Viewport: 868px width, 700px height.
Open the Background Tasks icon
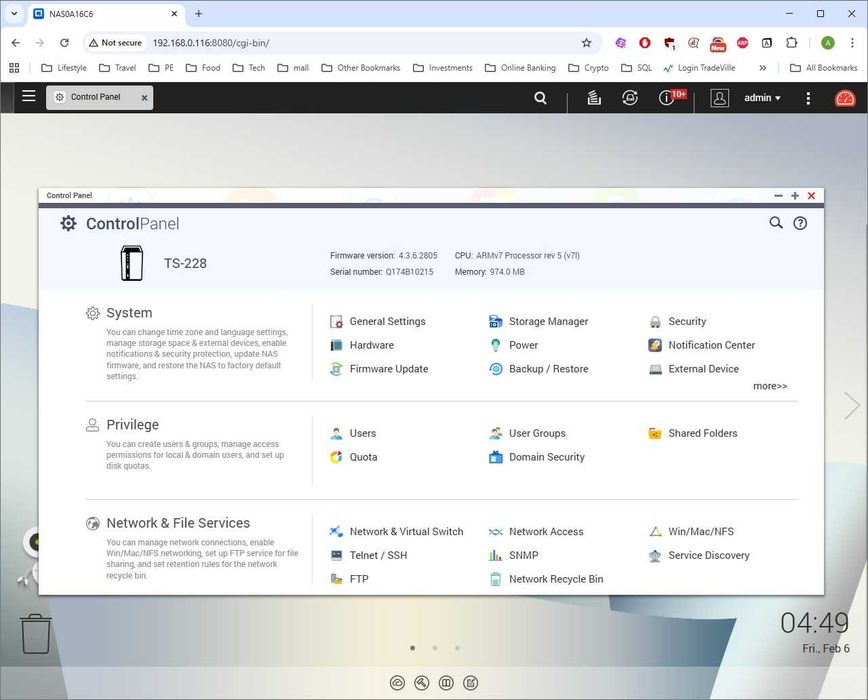594,98
